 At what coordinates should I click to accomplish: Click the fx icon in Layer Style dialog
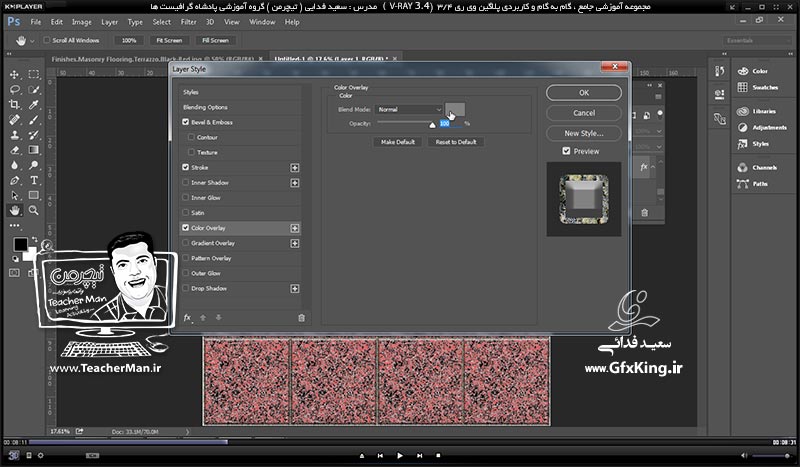coord(187,317)
